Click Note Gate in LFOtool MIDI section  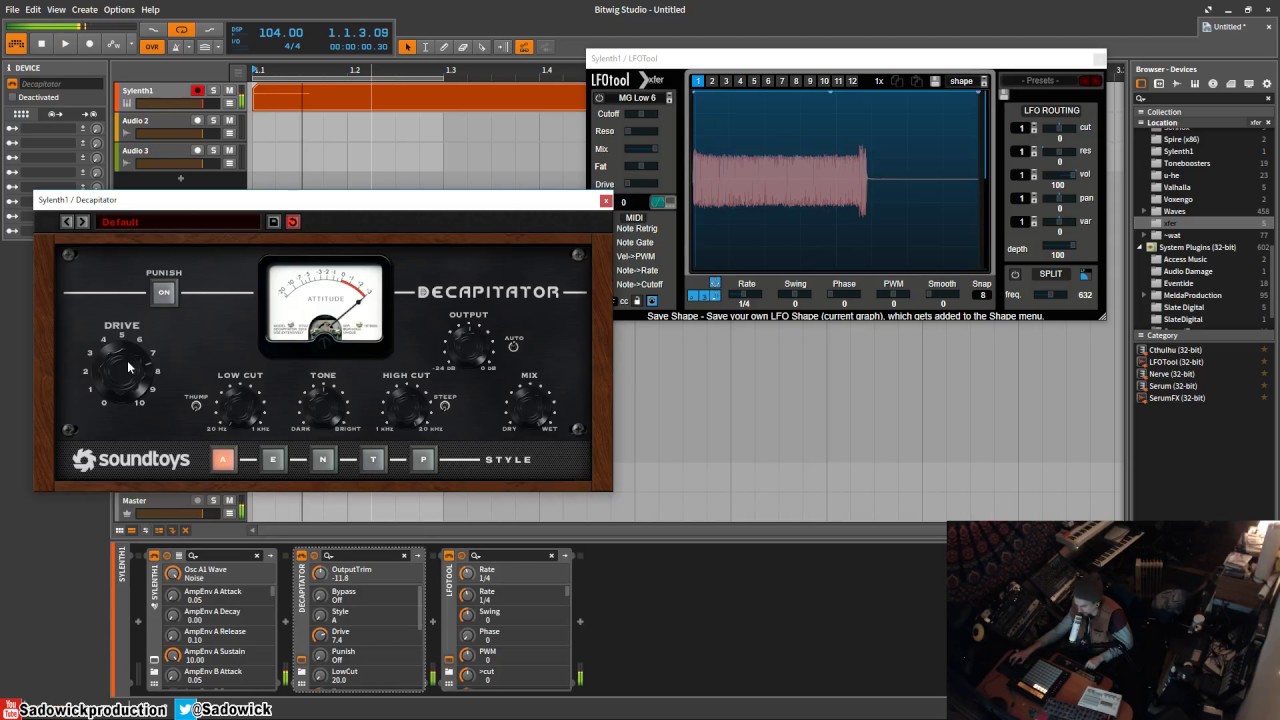[635, 243]
